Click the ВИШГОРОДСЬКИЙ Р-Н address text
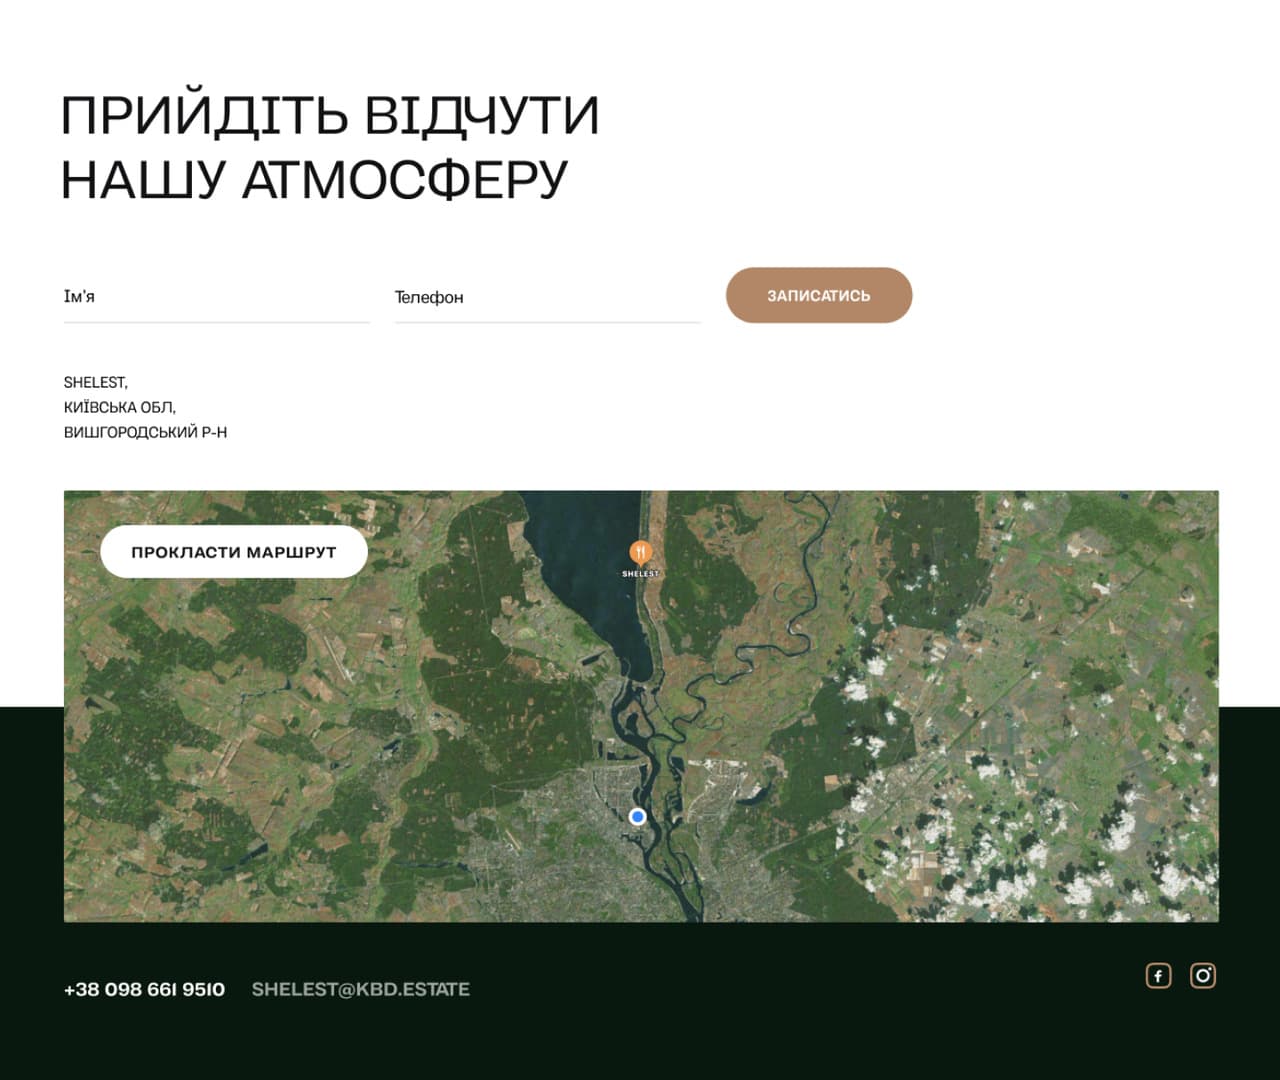The image size is (1280, 1080). pos(146,431)
